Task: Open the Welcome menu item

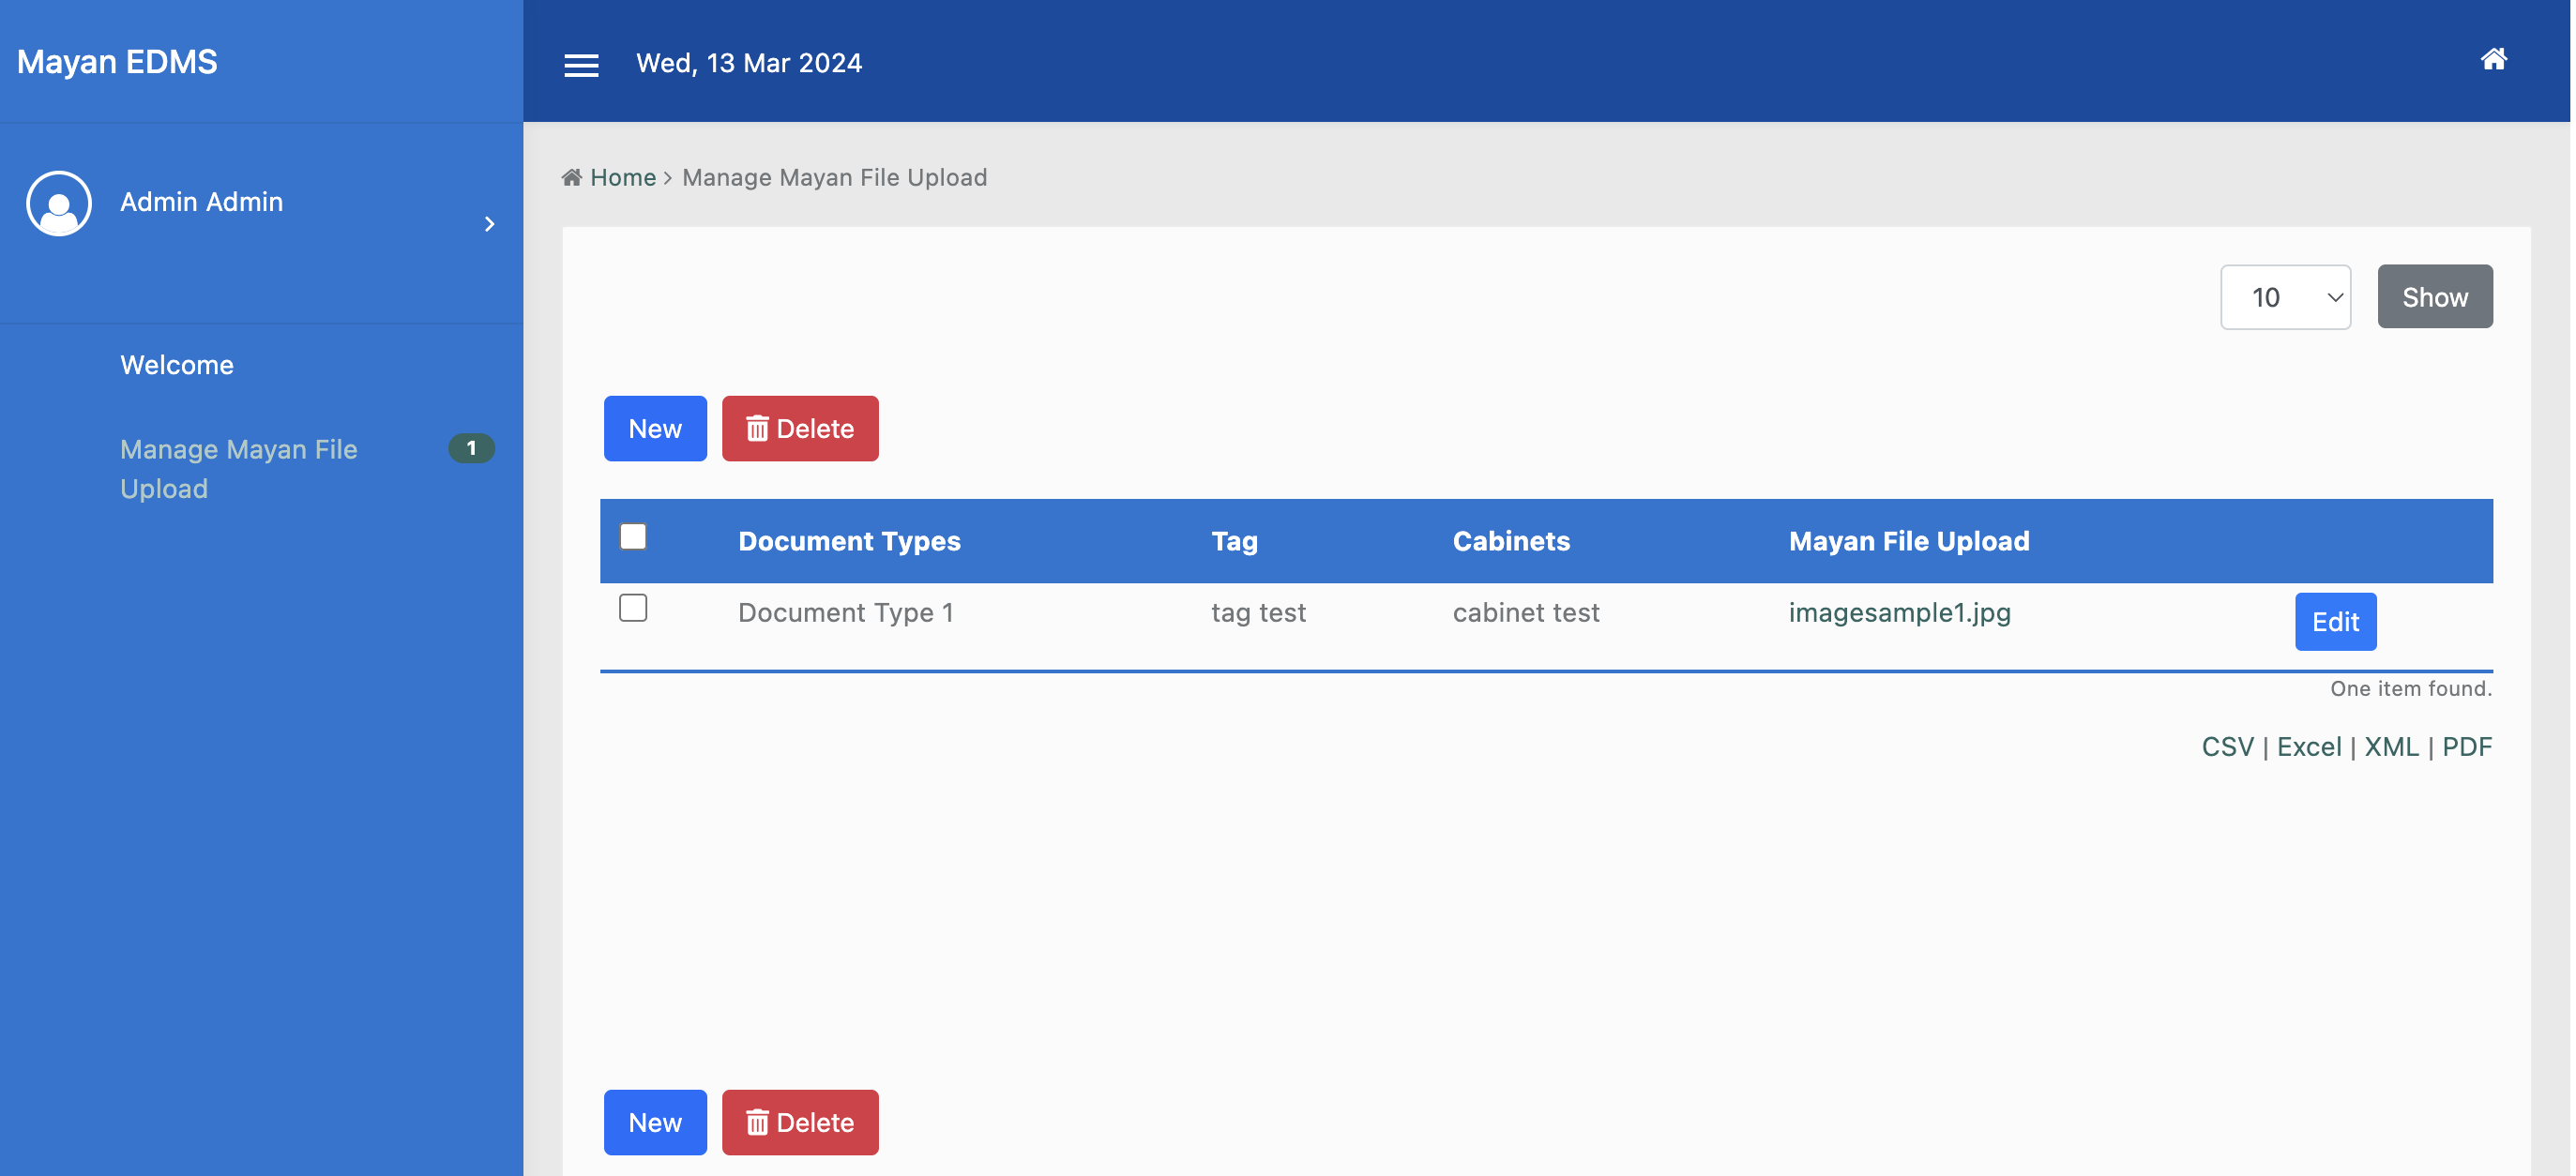Action: [177, 365]
